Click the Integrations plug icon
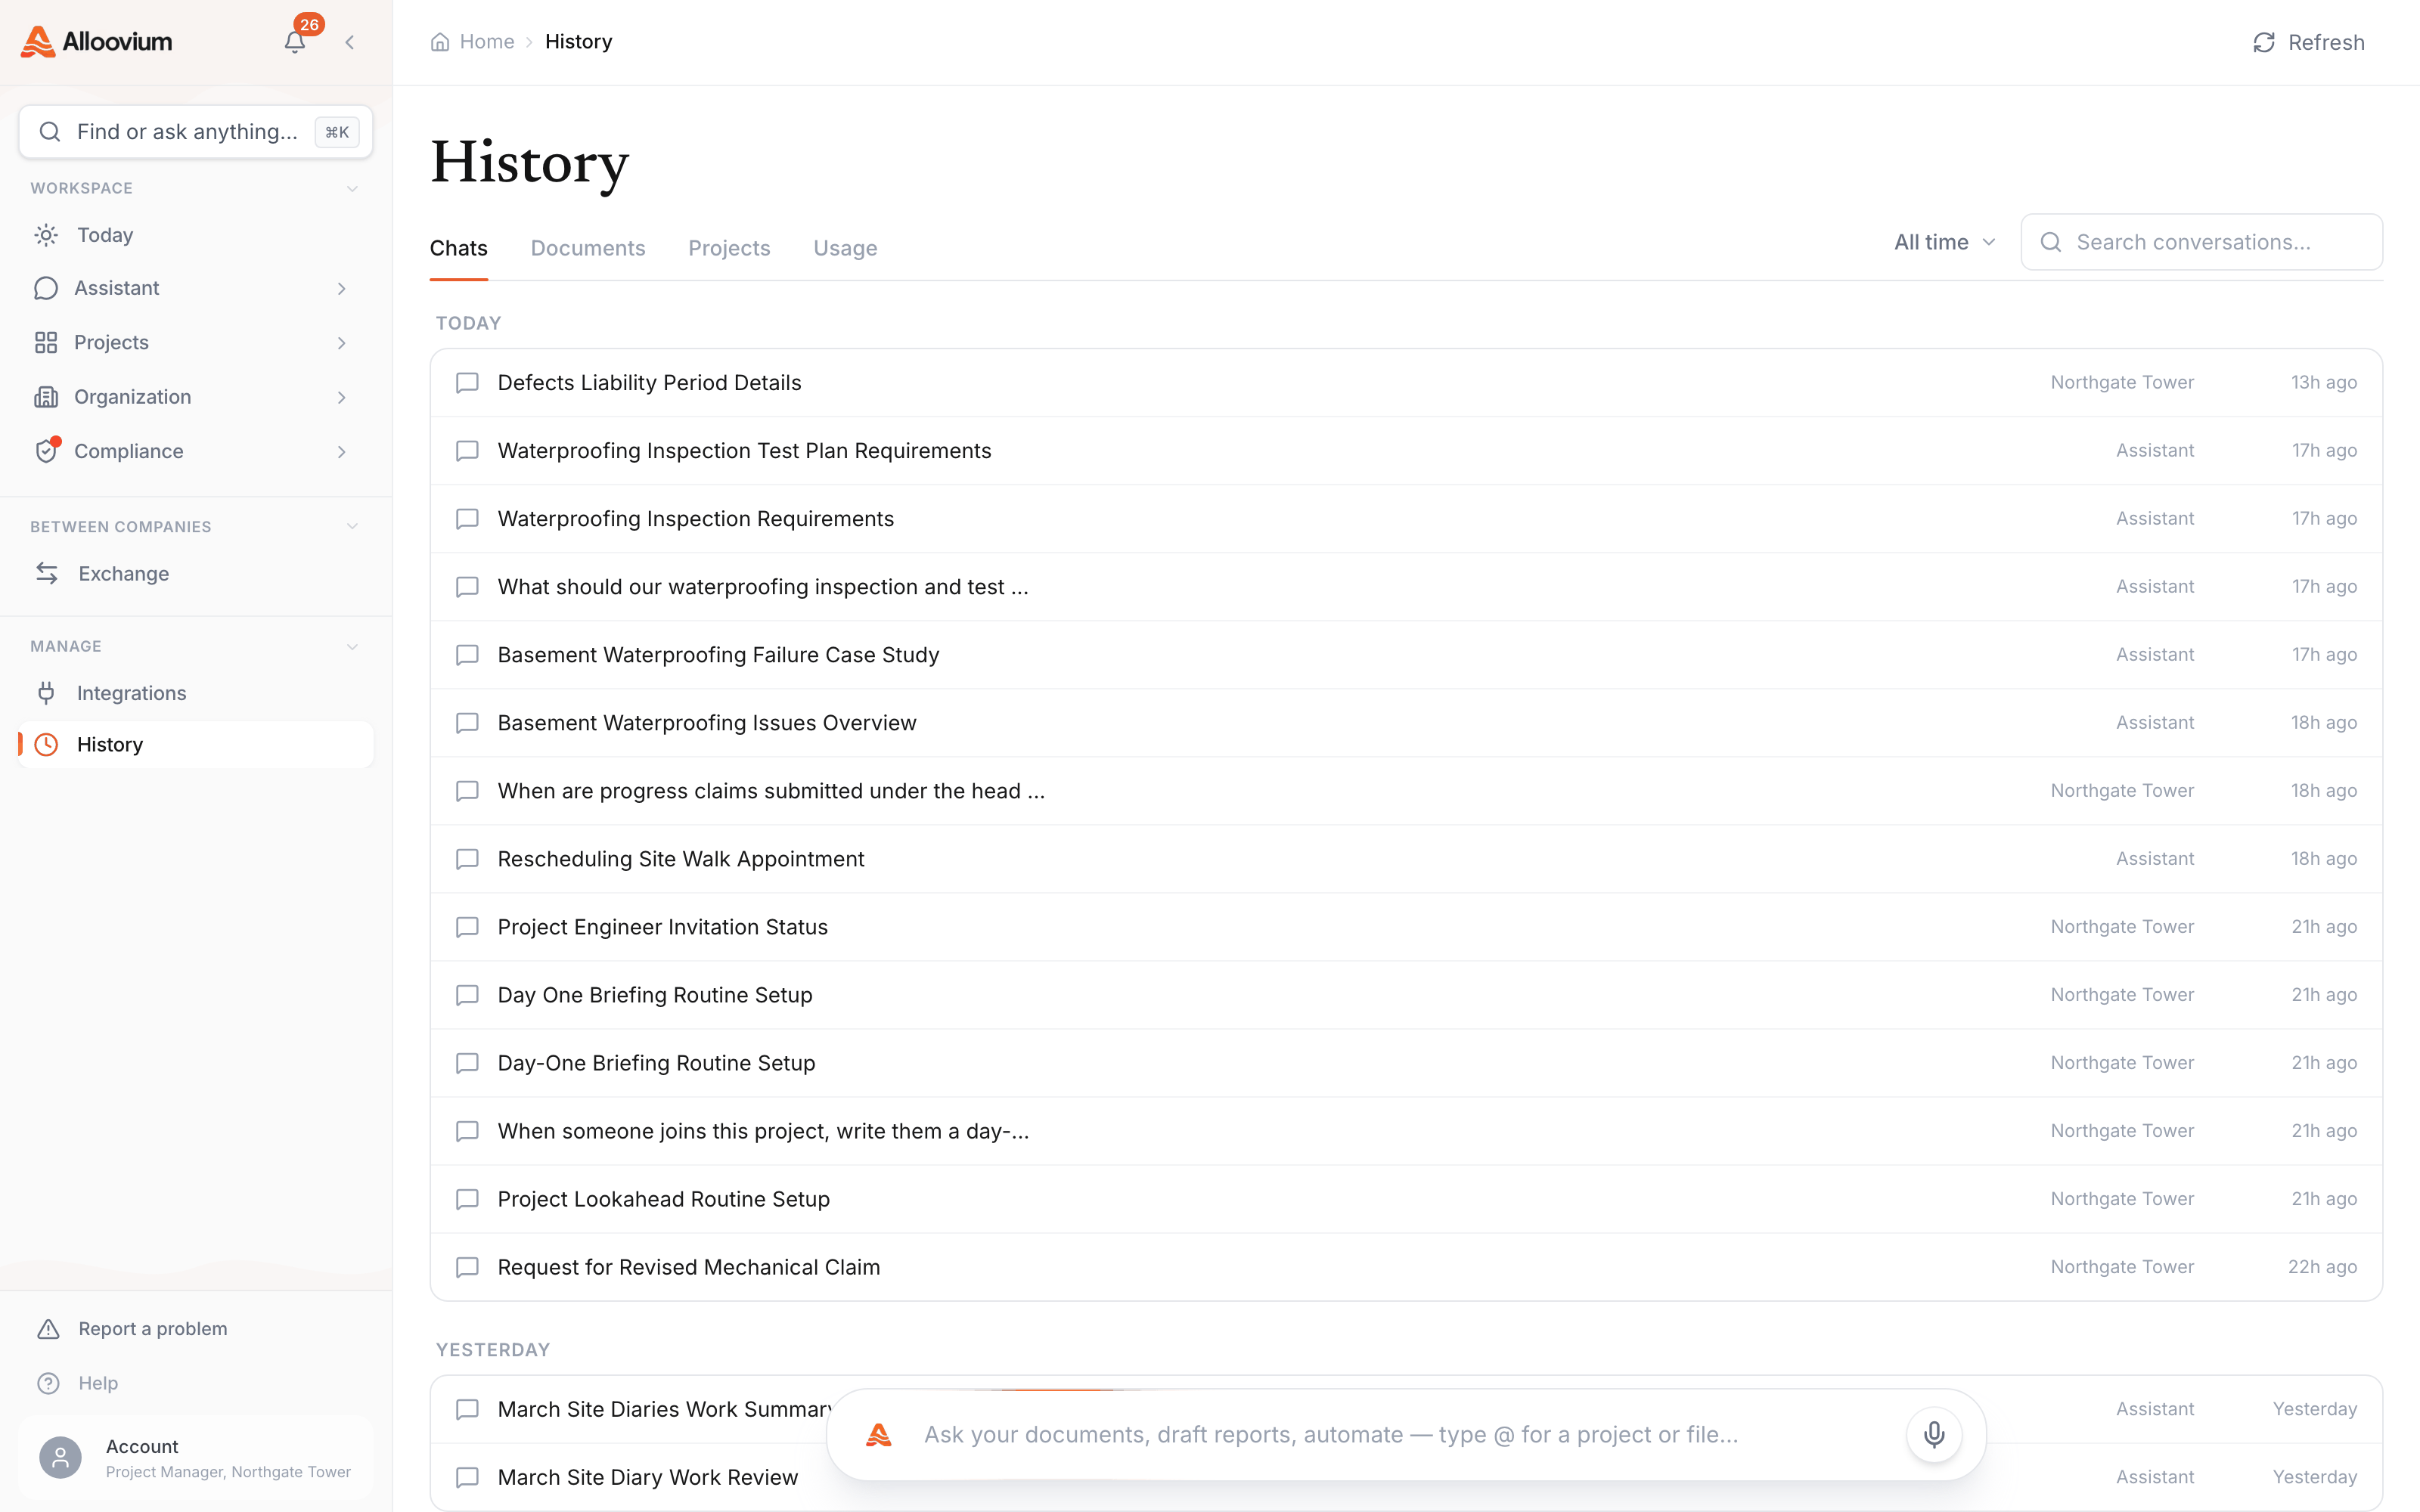 46,693
